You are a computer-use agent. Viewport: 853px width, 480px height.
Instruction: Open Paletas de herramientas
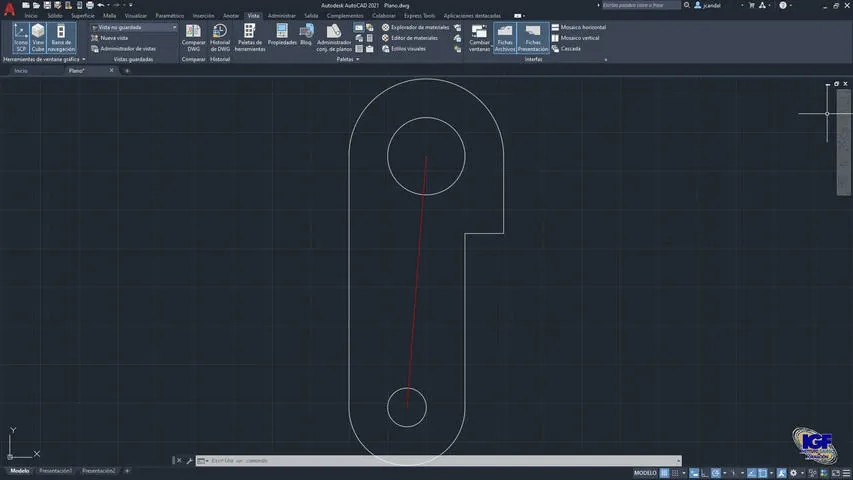click(x=250, y=38)
